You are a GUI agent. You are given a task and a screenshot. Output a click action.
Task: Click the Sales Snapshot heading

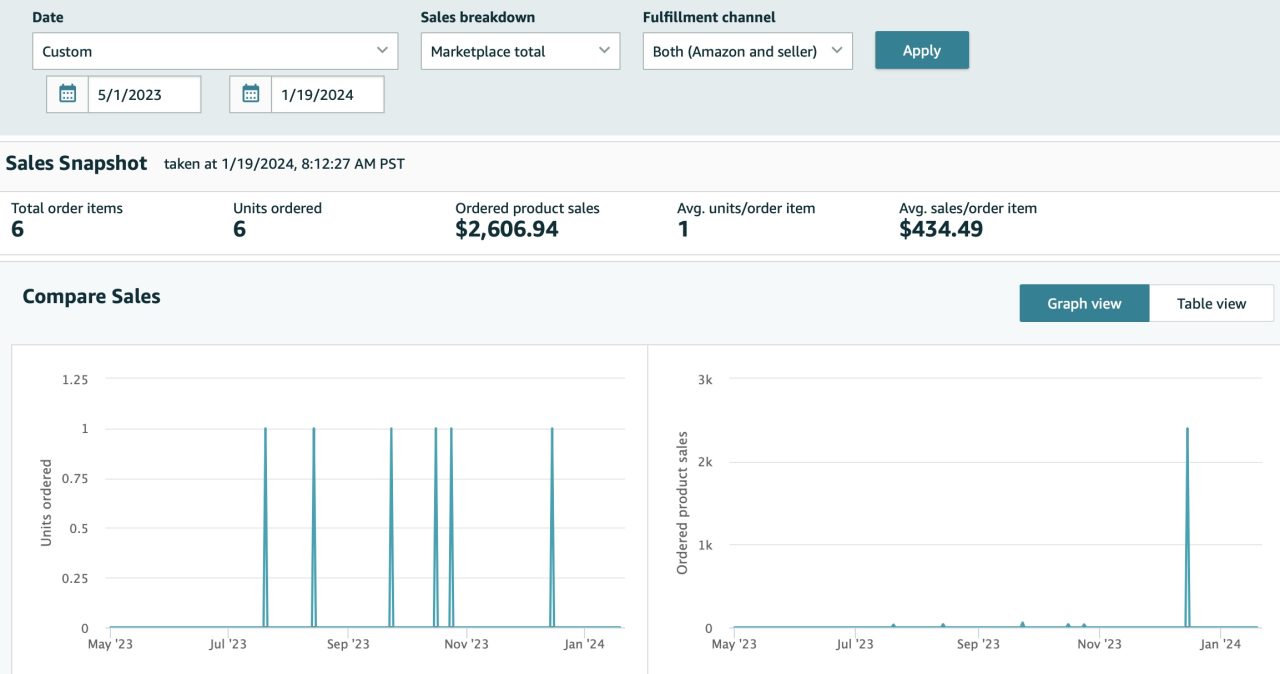pos(77,164)
